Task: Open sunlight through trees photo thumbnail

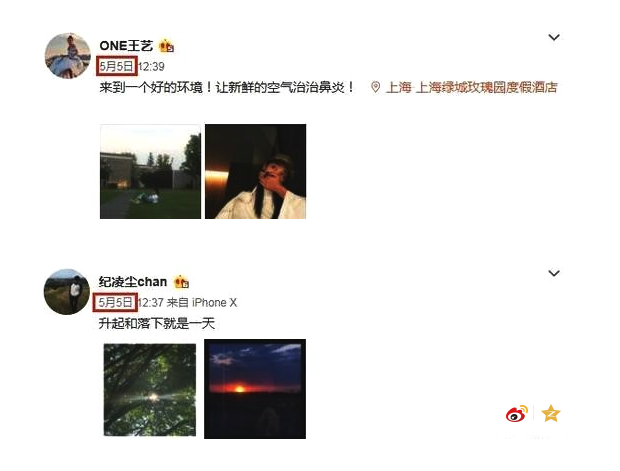Action: pos(150,390)
